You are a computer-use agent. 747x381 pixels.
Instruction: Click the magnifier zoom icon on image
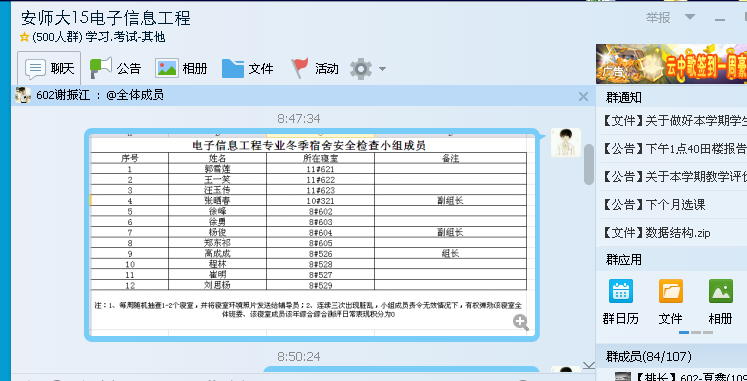tap(521, 322)
